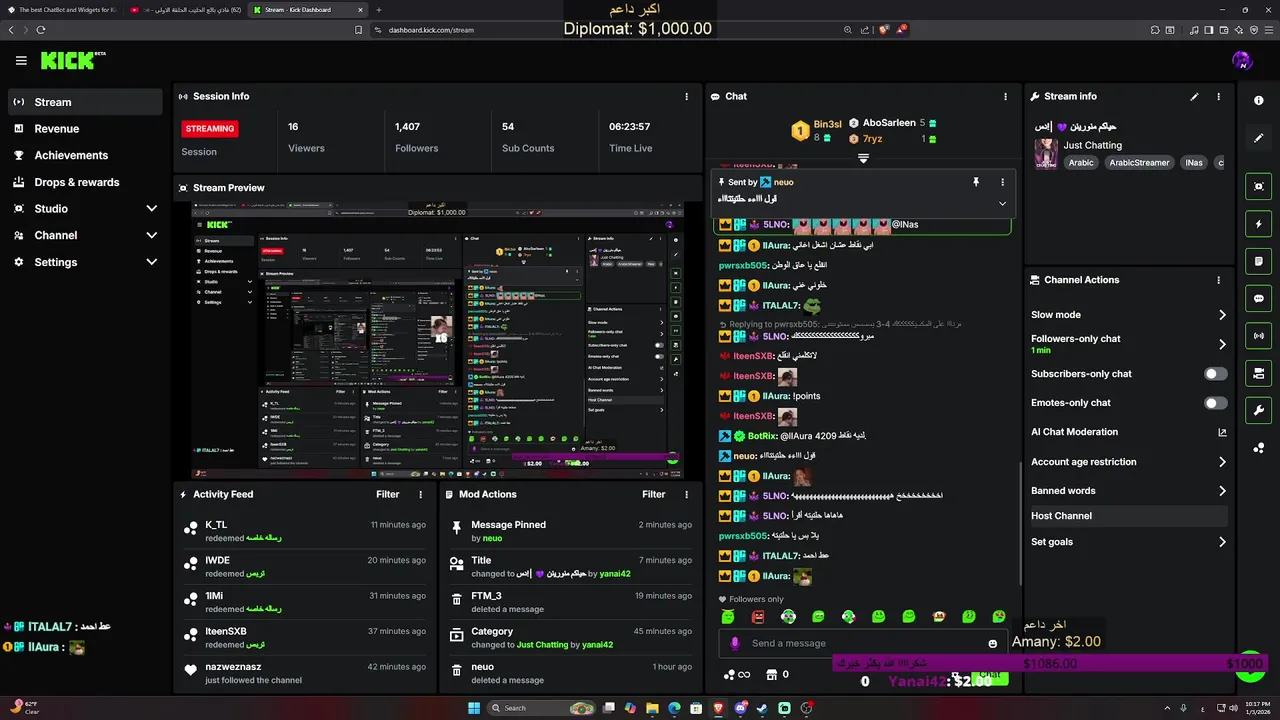Toggle the broadcast signal widget icon in sidebar
The width and height of the screenshot is (1280, 720).
click(x=1258, y=336)
